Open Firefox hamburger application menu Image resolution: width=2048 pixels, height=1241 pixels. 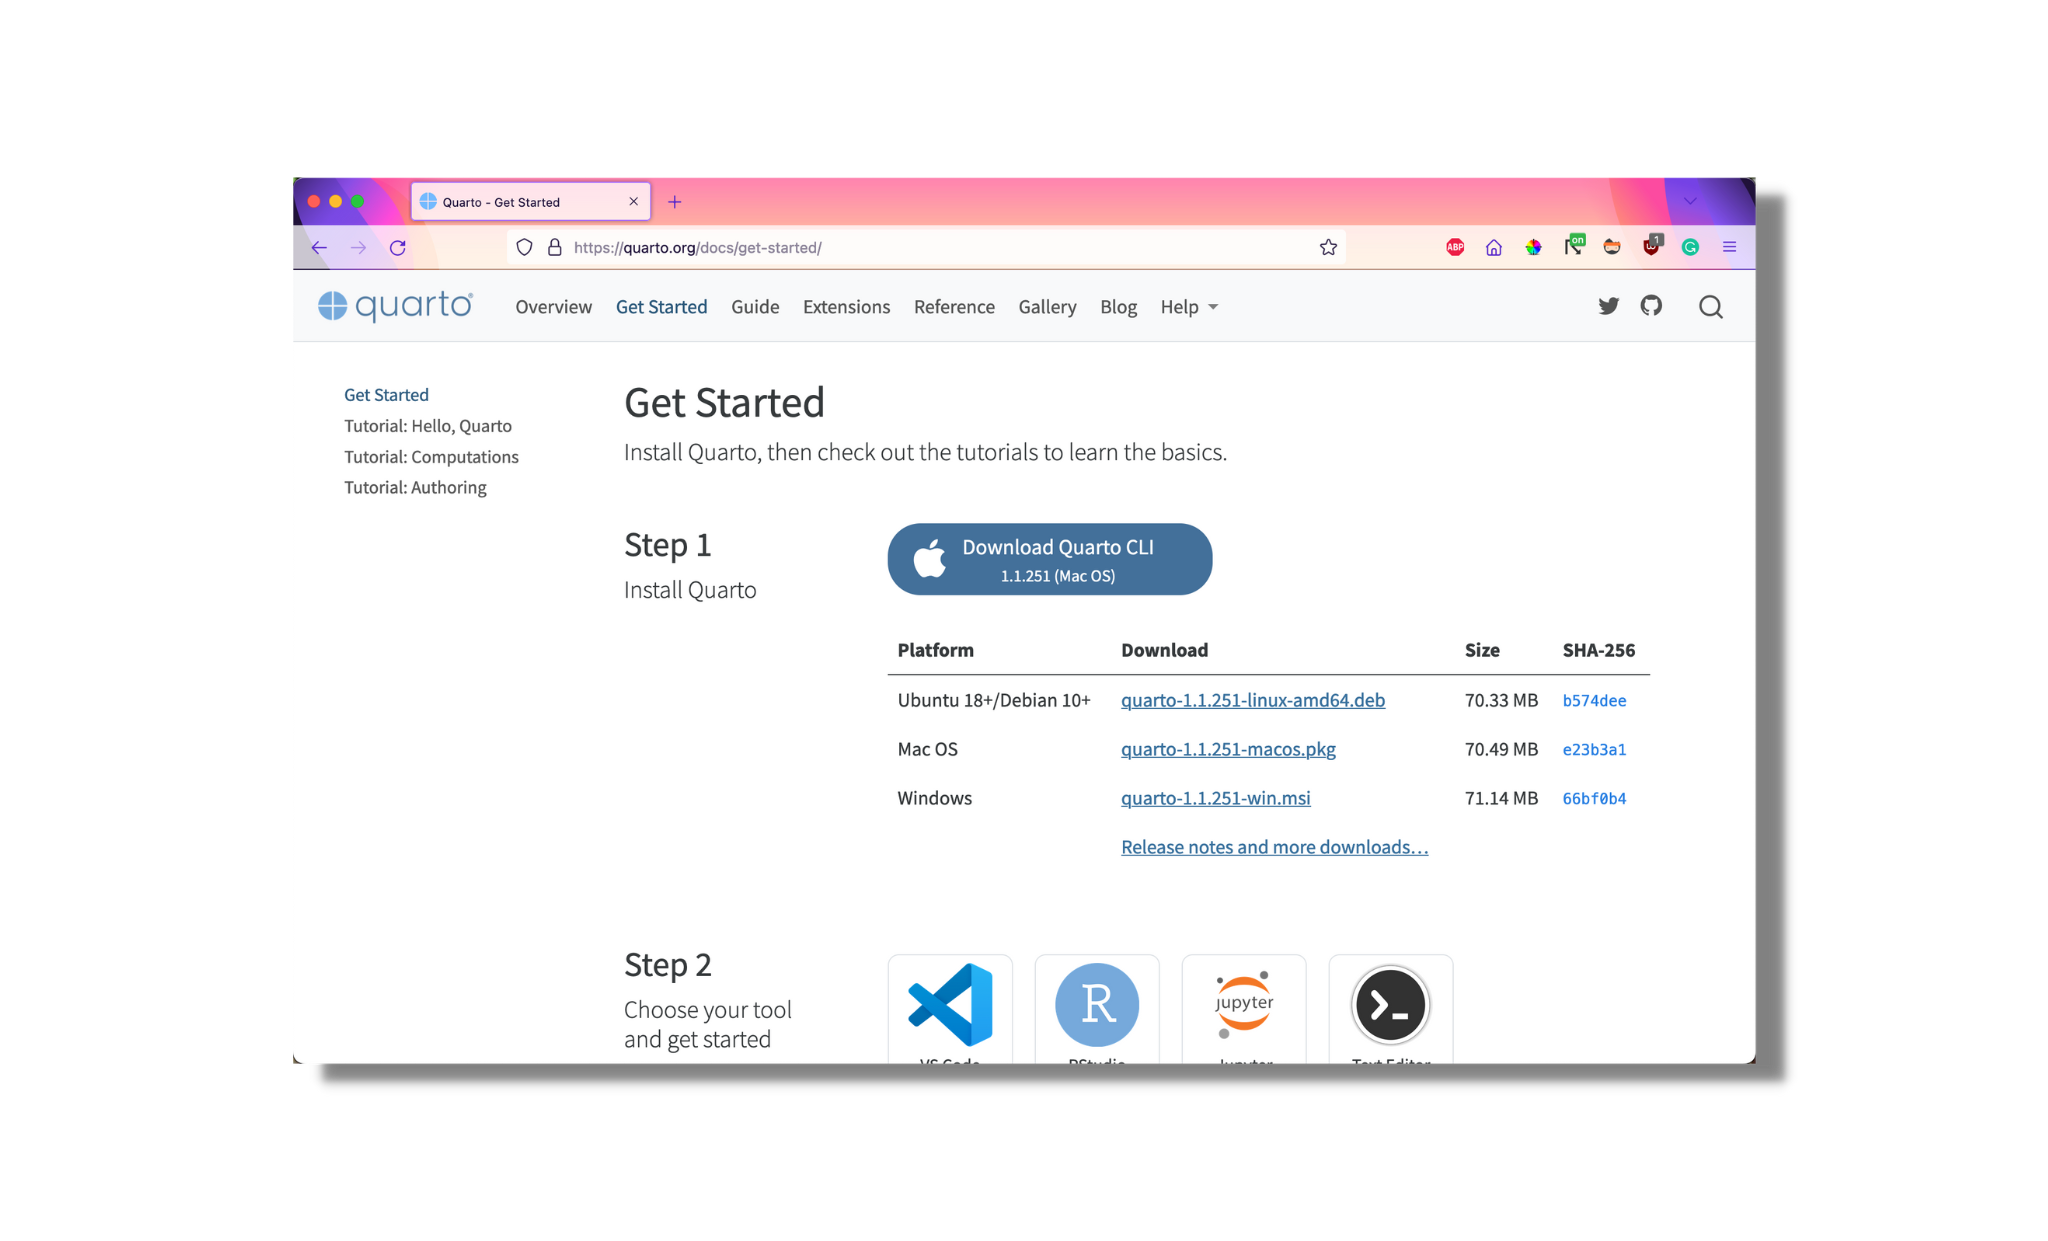pyautogui.click(x=1729, y=247)
